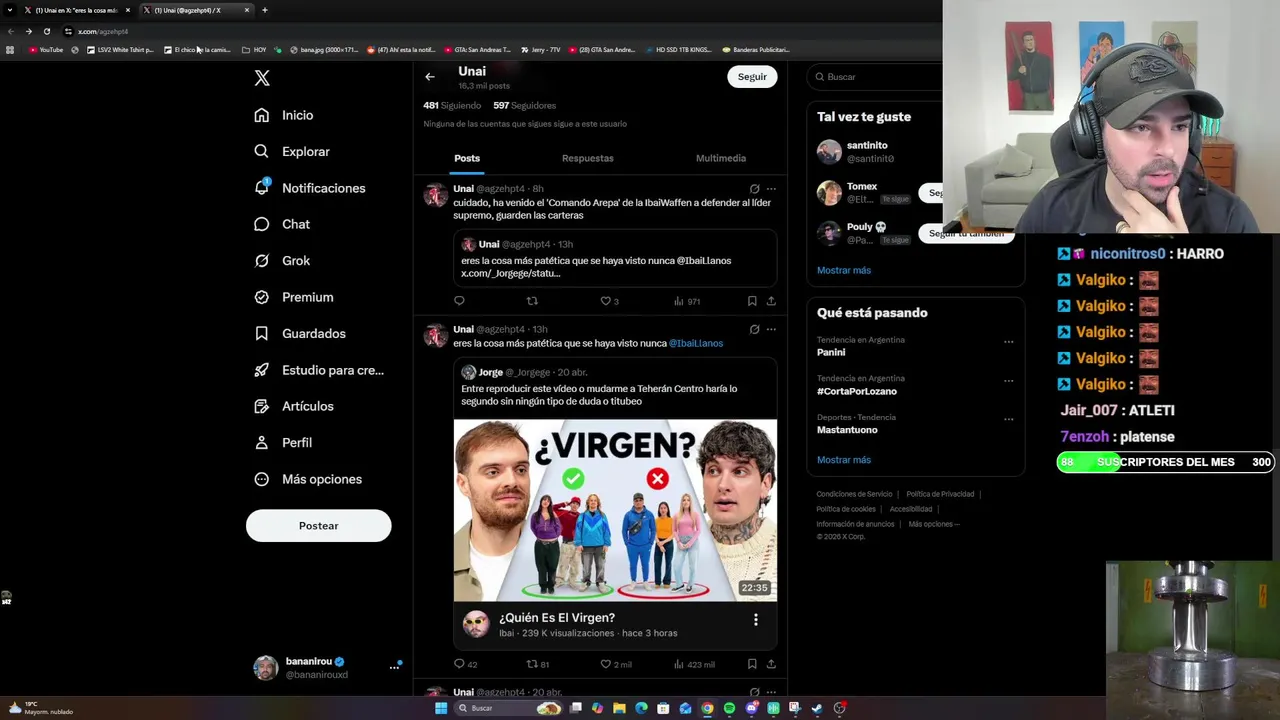1280x720 pixels.
Task: Open options for the Panini trend
Action: [x=1008, y=342]
